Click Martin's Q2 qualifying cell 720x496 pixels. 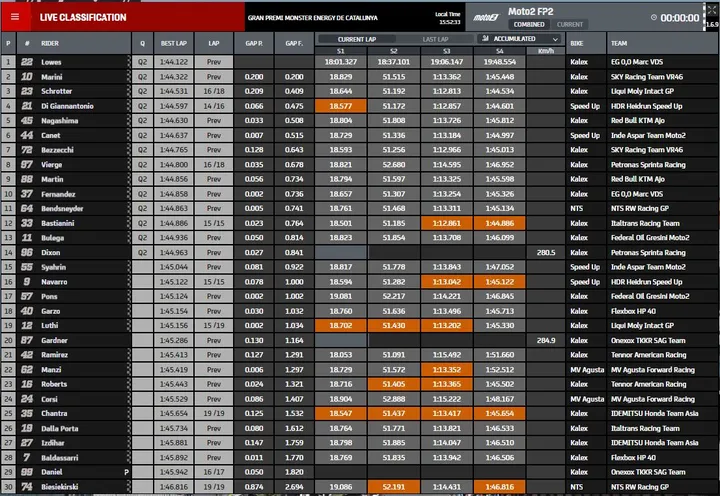click(142, 179)
